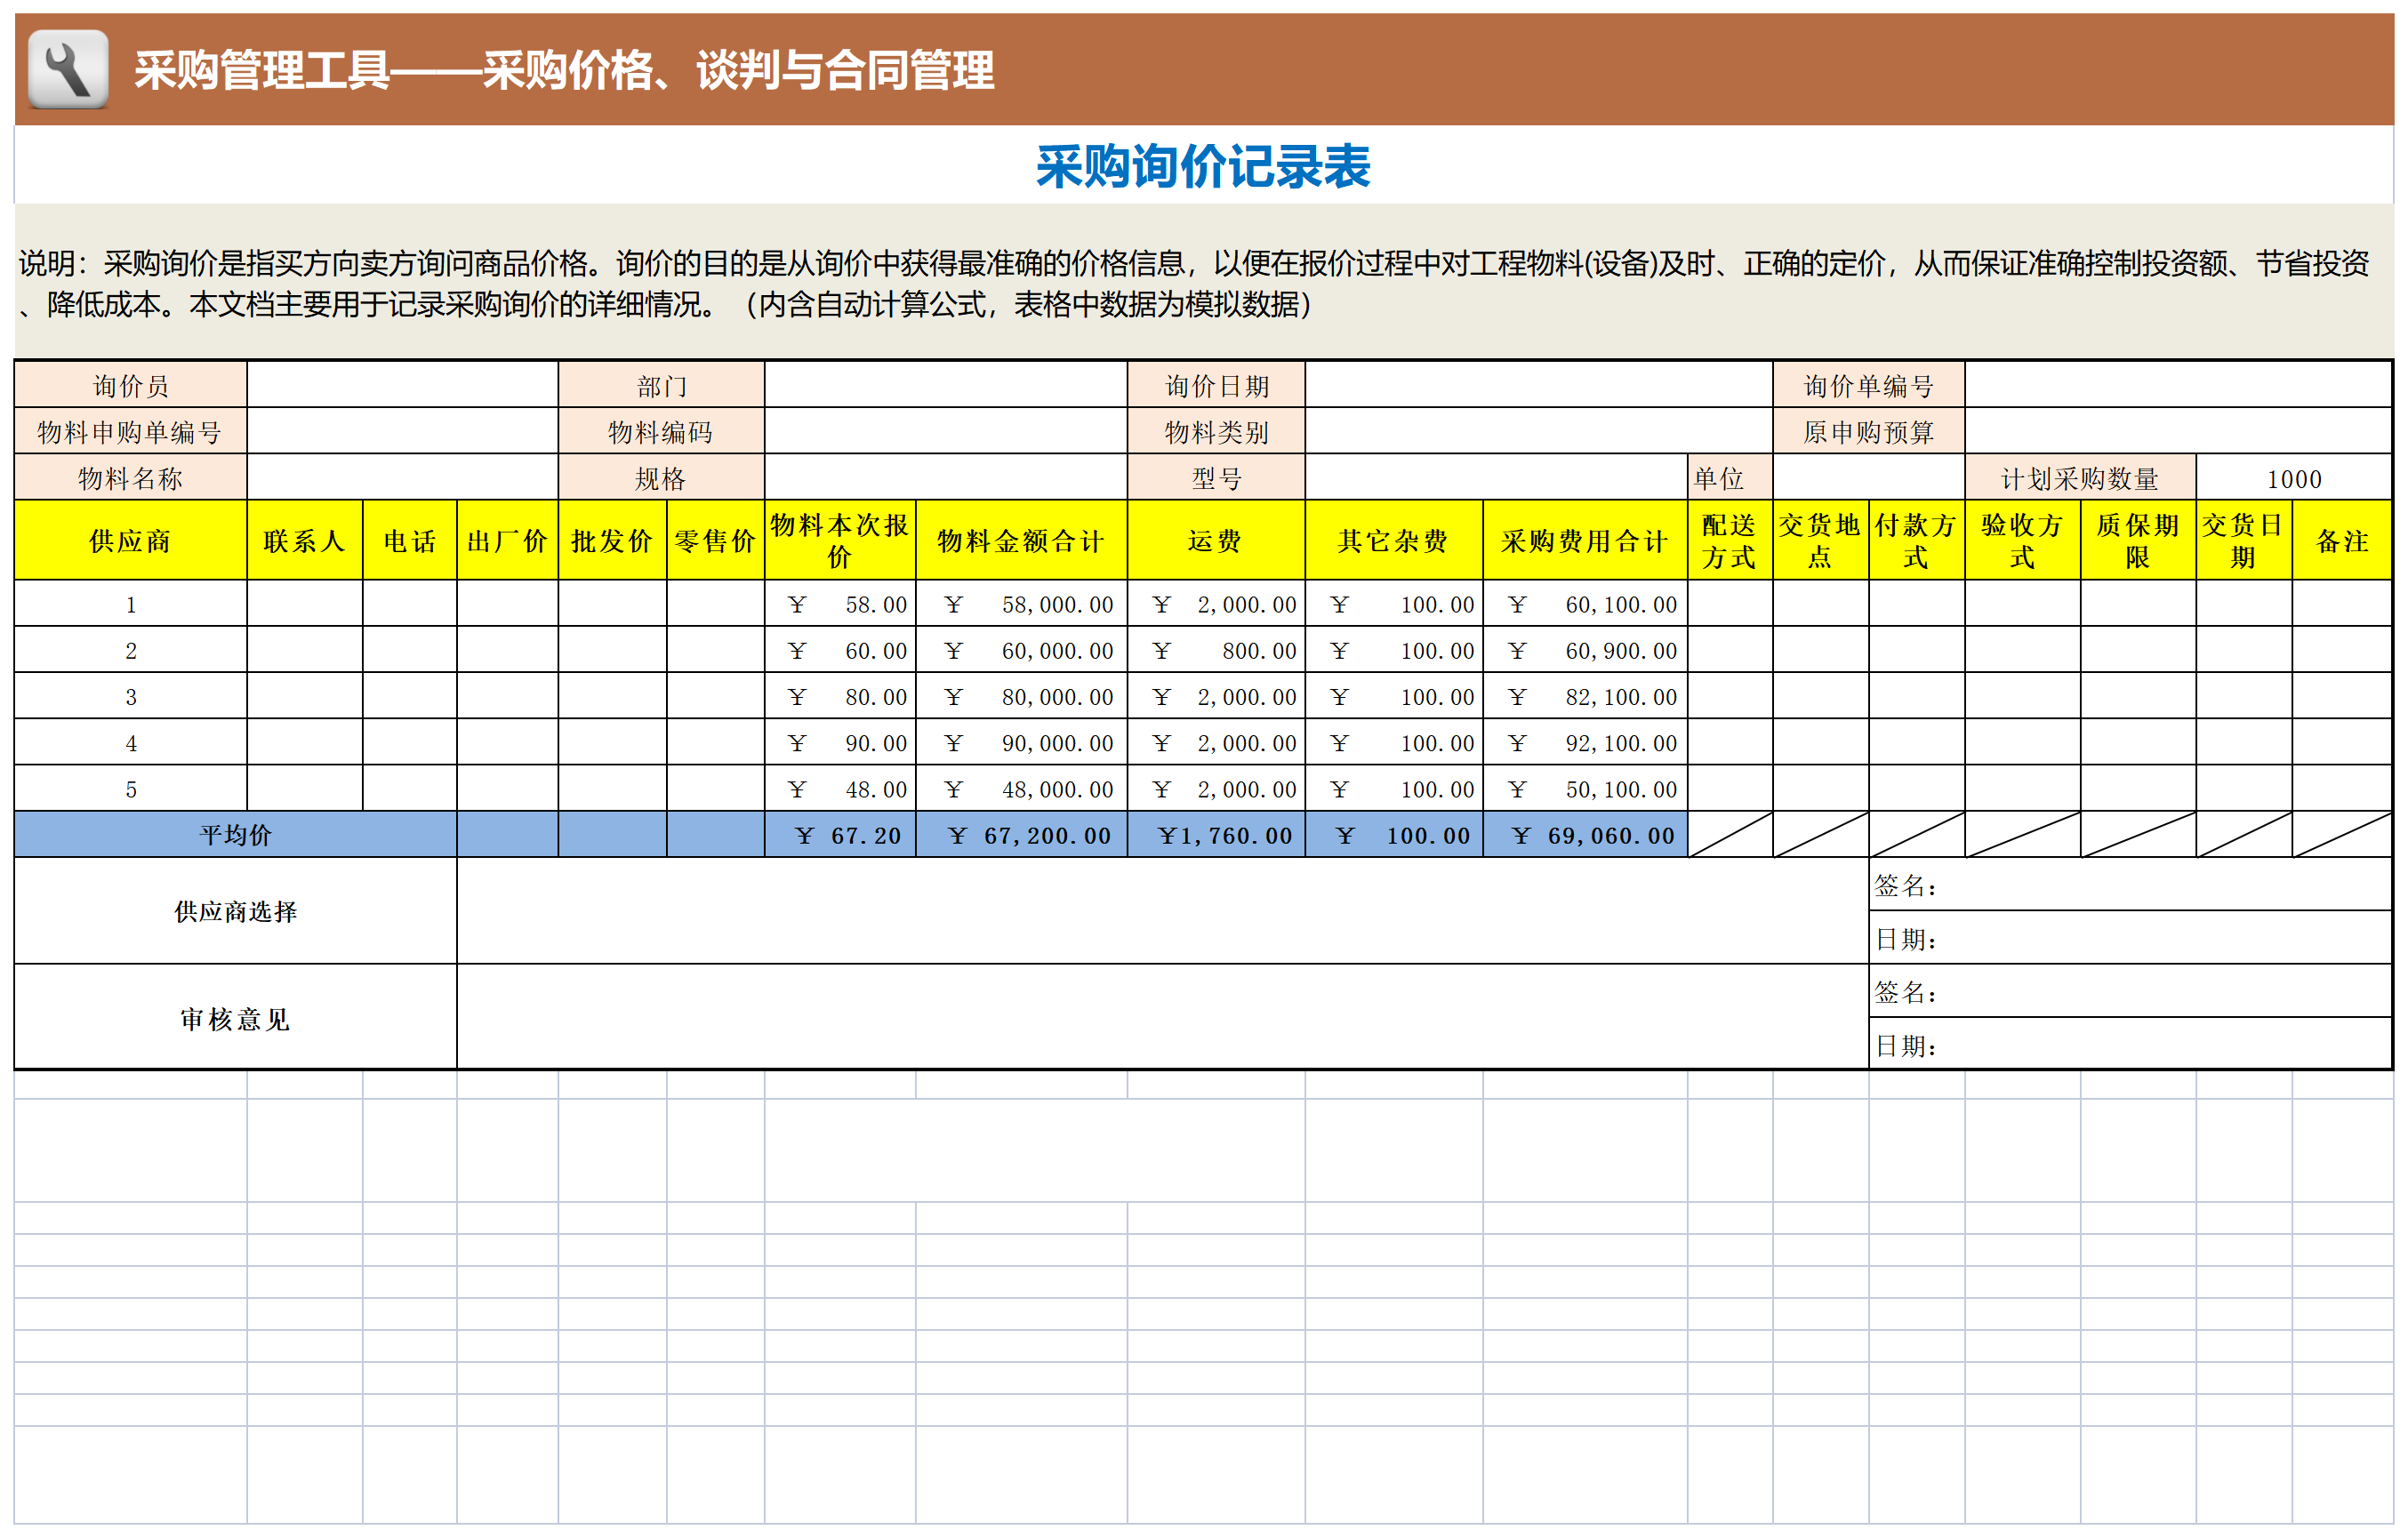Click the ¥82,100.00 purchase total cell
This screenshot has width=2408, height=1538.
tap(1585, 696)
